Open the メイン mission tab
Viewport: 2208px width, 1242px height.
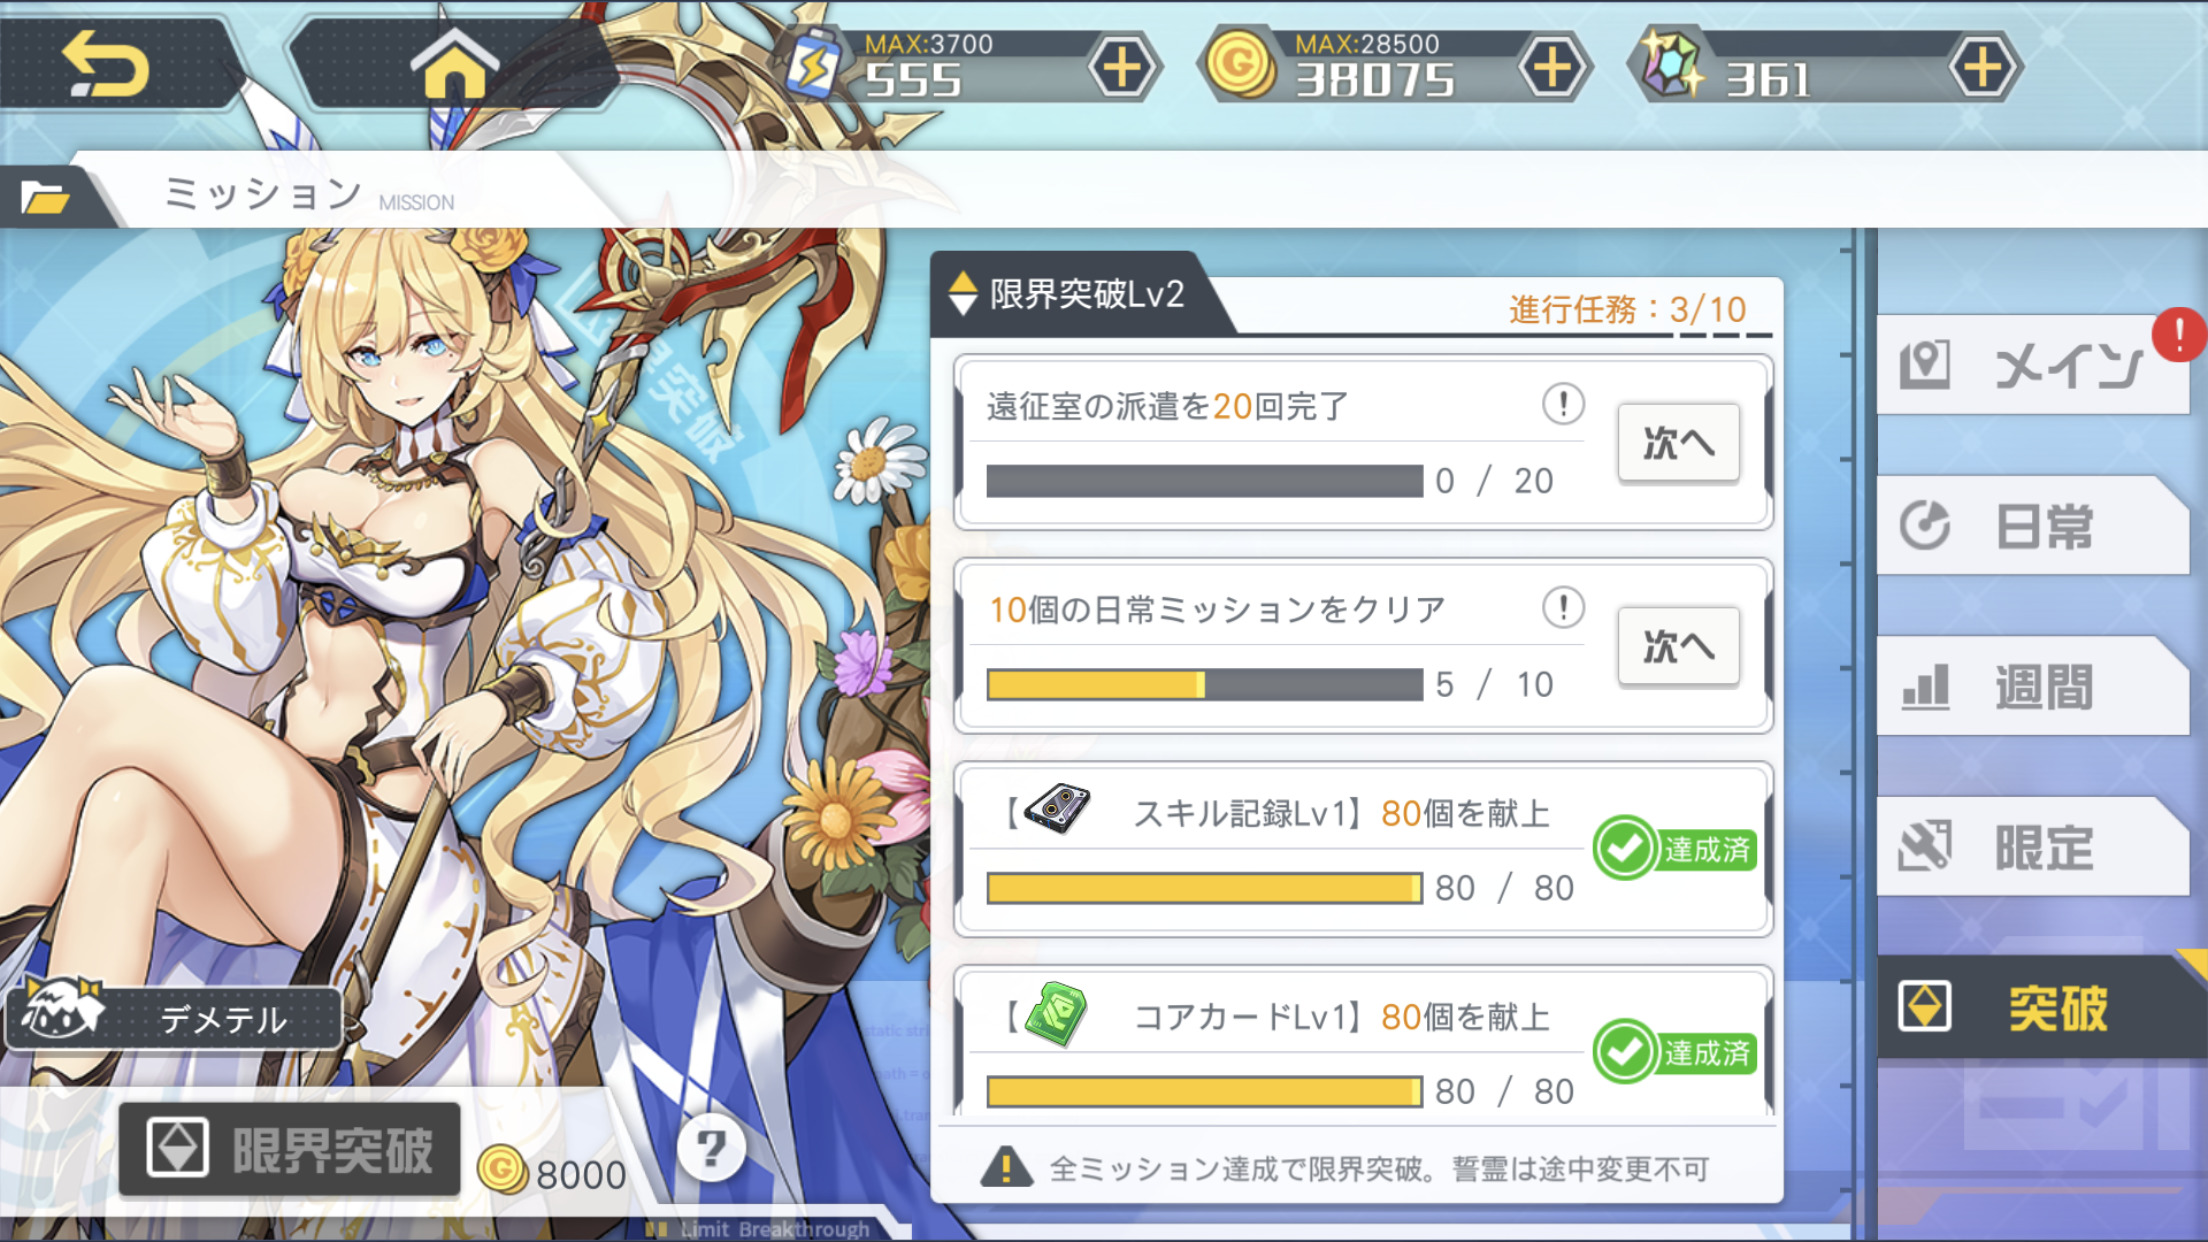click(x=2033, y=365)
